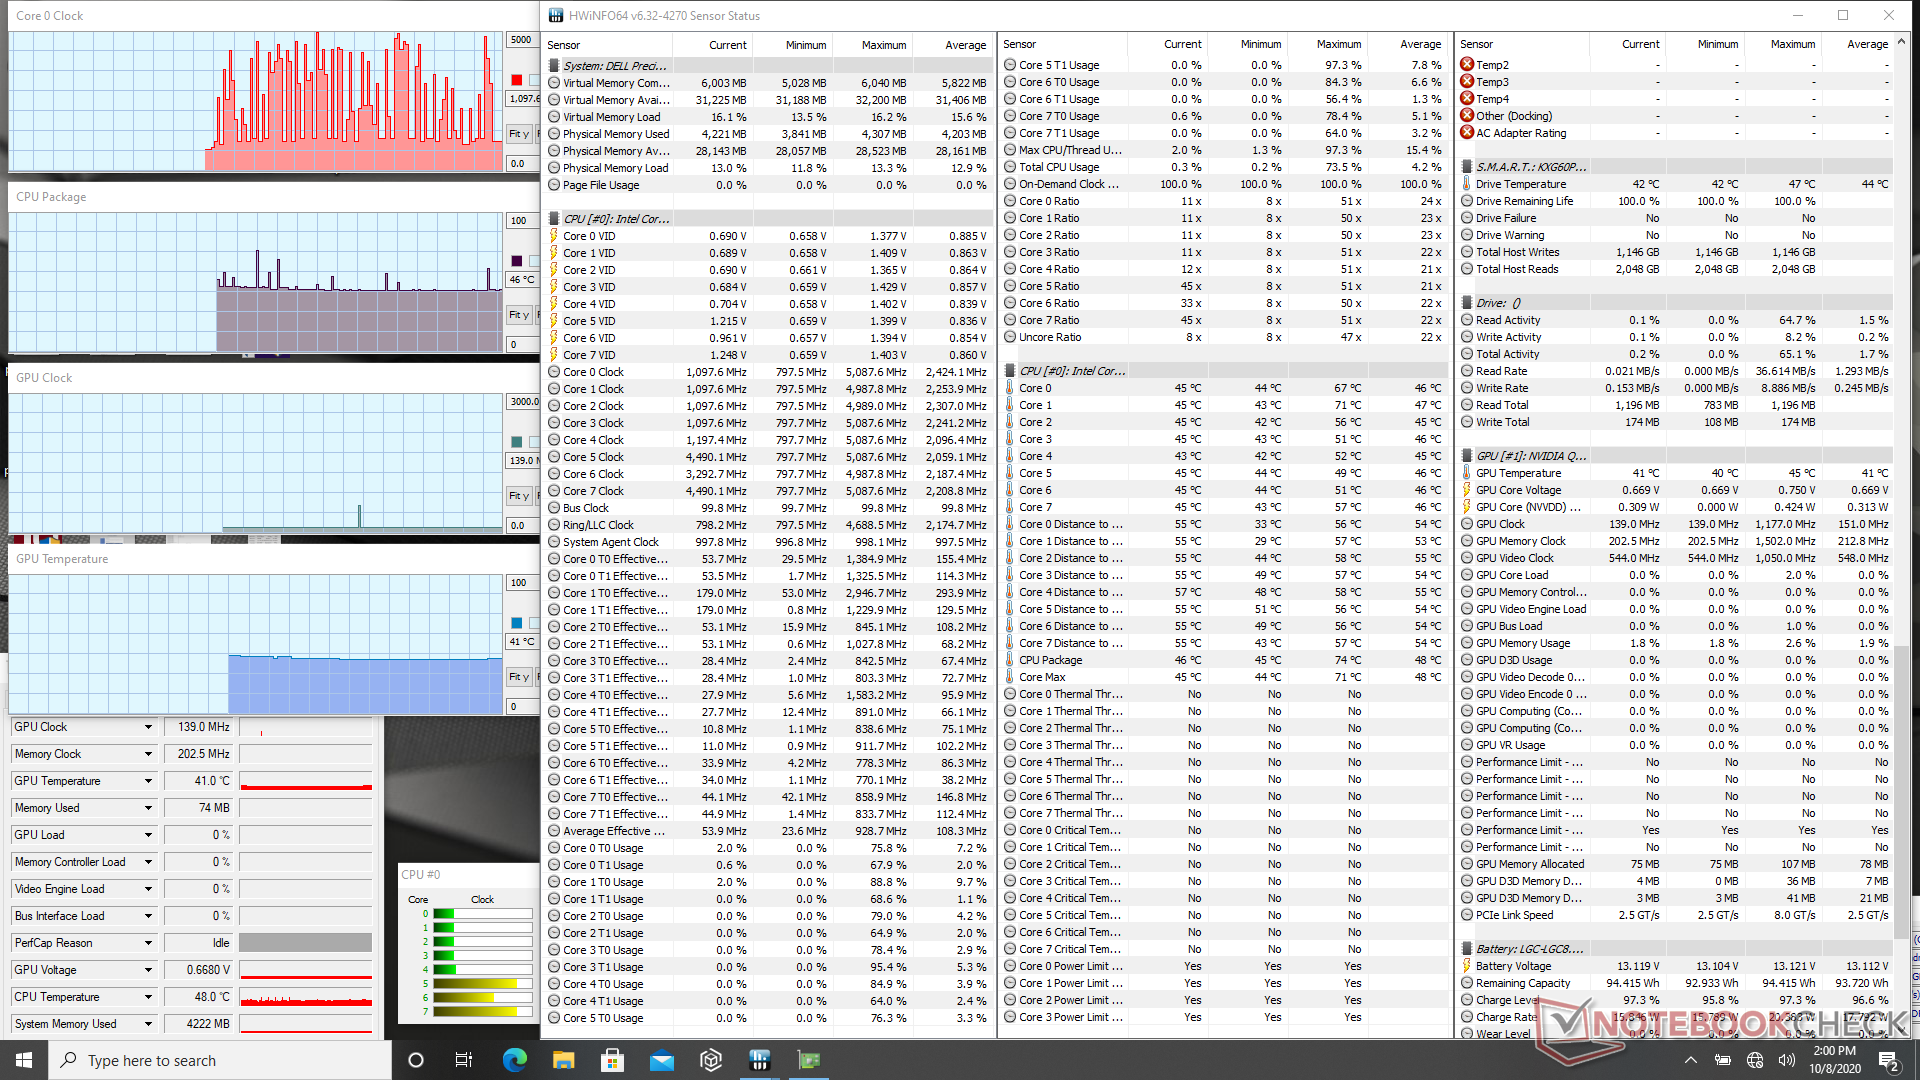Click the thermometer icon beside Drive Temperature
The image size is (1920, 1080).
1467,184
